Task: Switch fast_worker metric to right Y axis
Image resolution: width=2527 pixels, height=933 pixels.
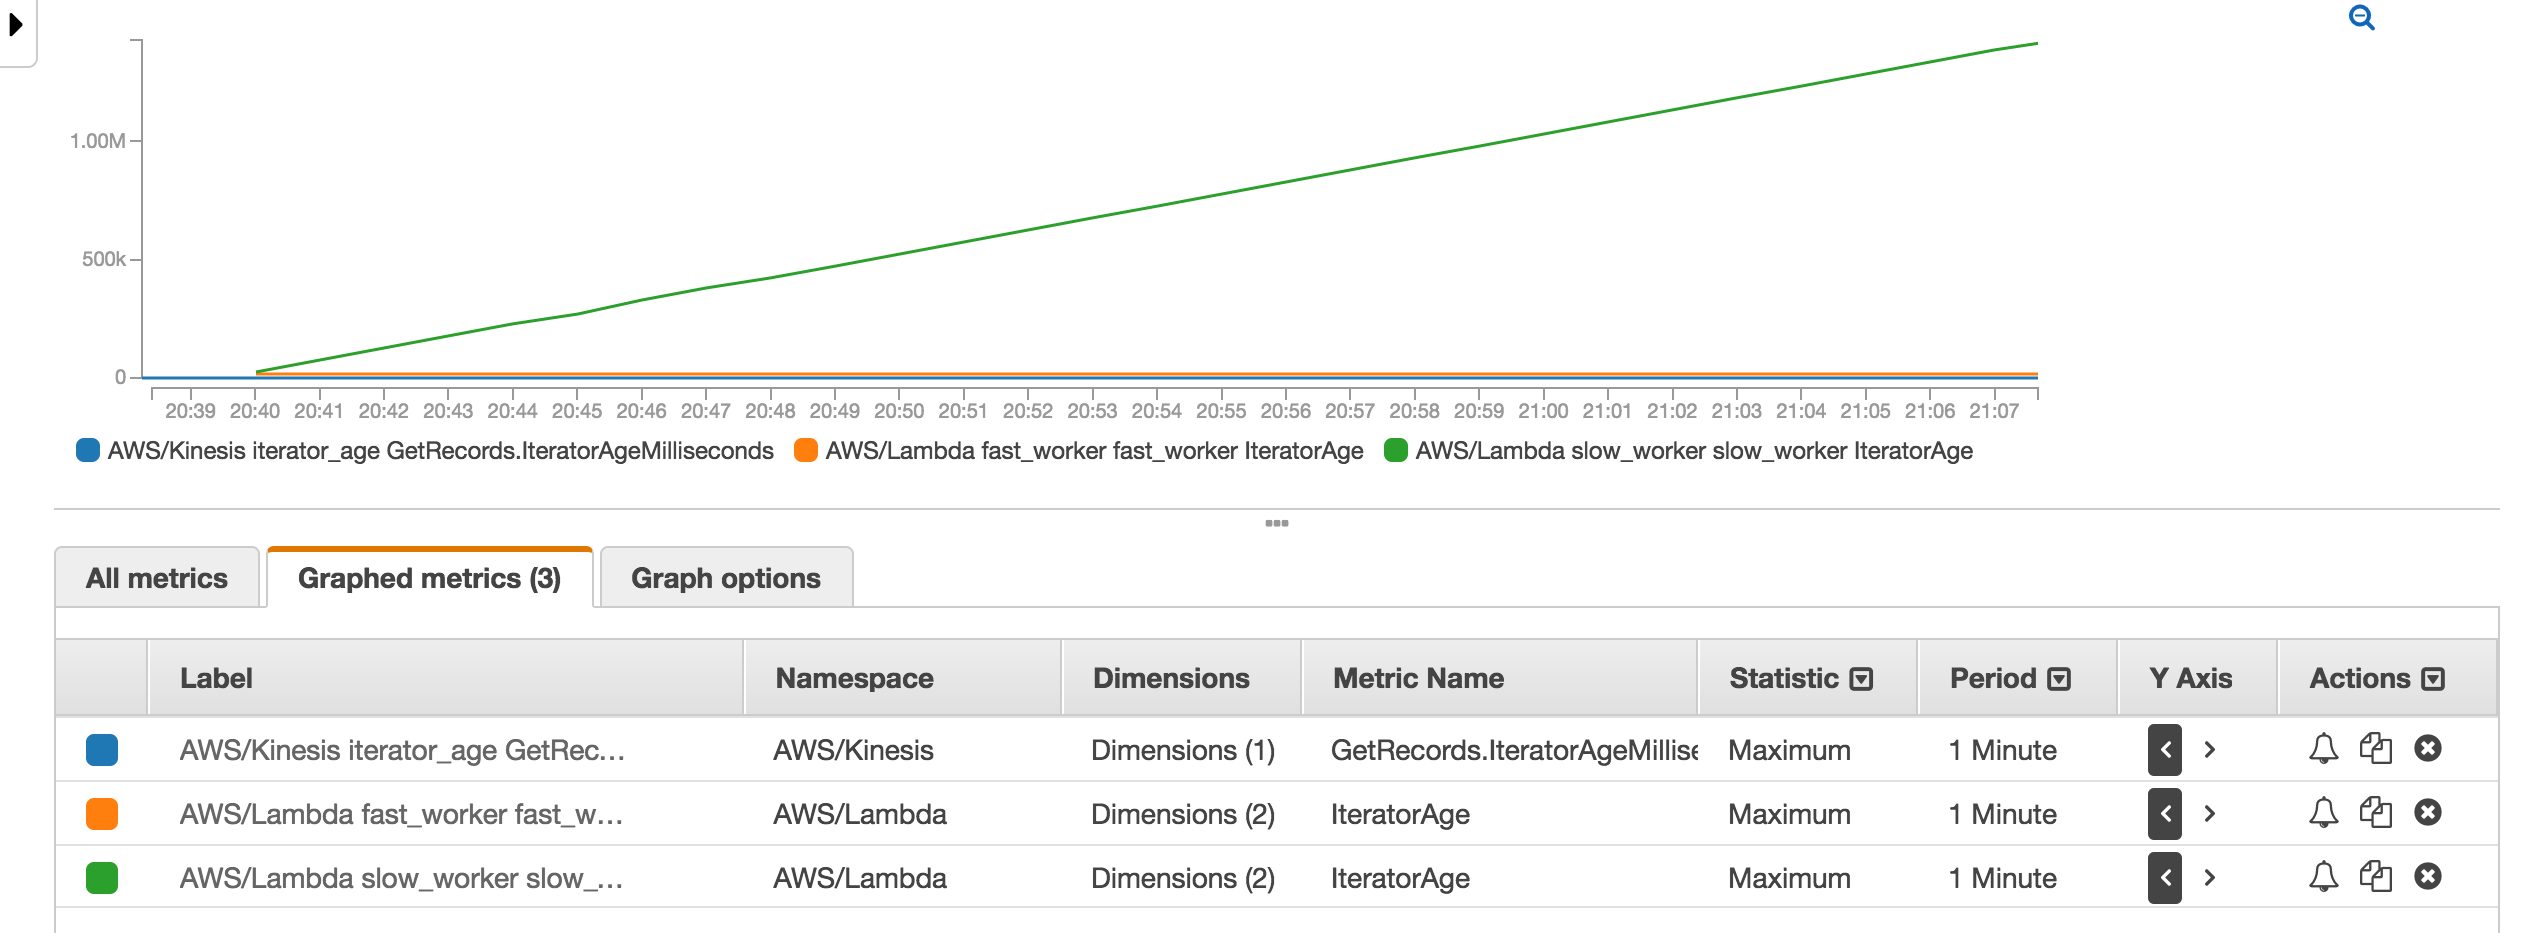Action: [x=2210, y=814]
